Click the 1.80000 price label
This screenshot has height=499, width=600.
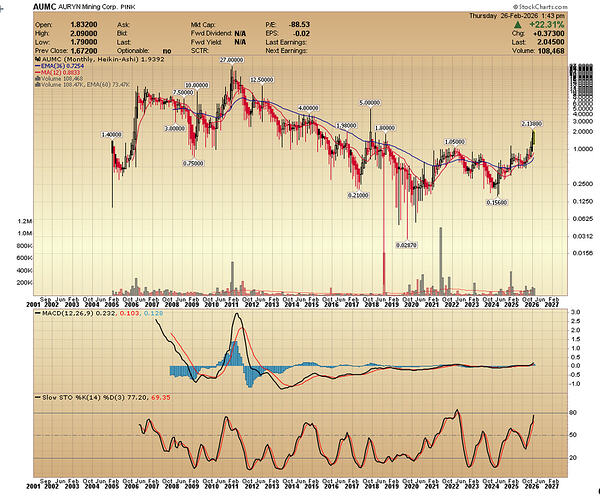point(385,128)
